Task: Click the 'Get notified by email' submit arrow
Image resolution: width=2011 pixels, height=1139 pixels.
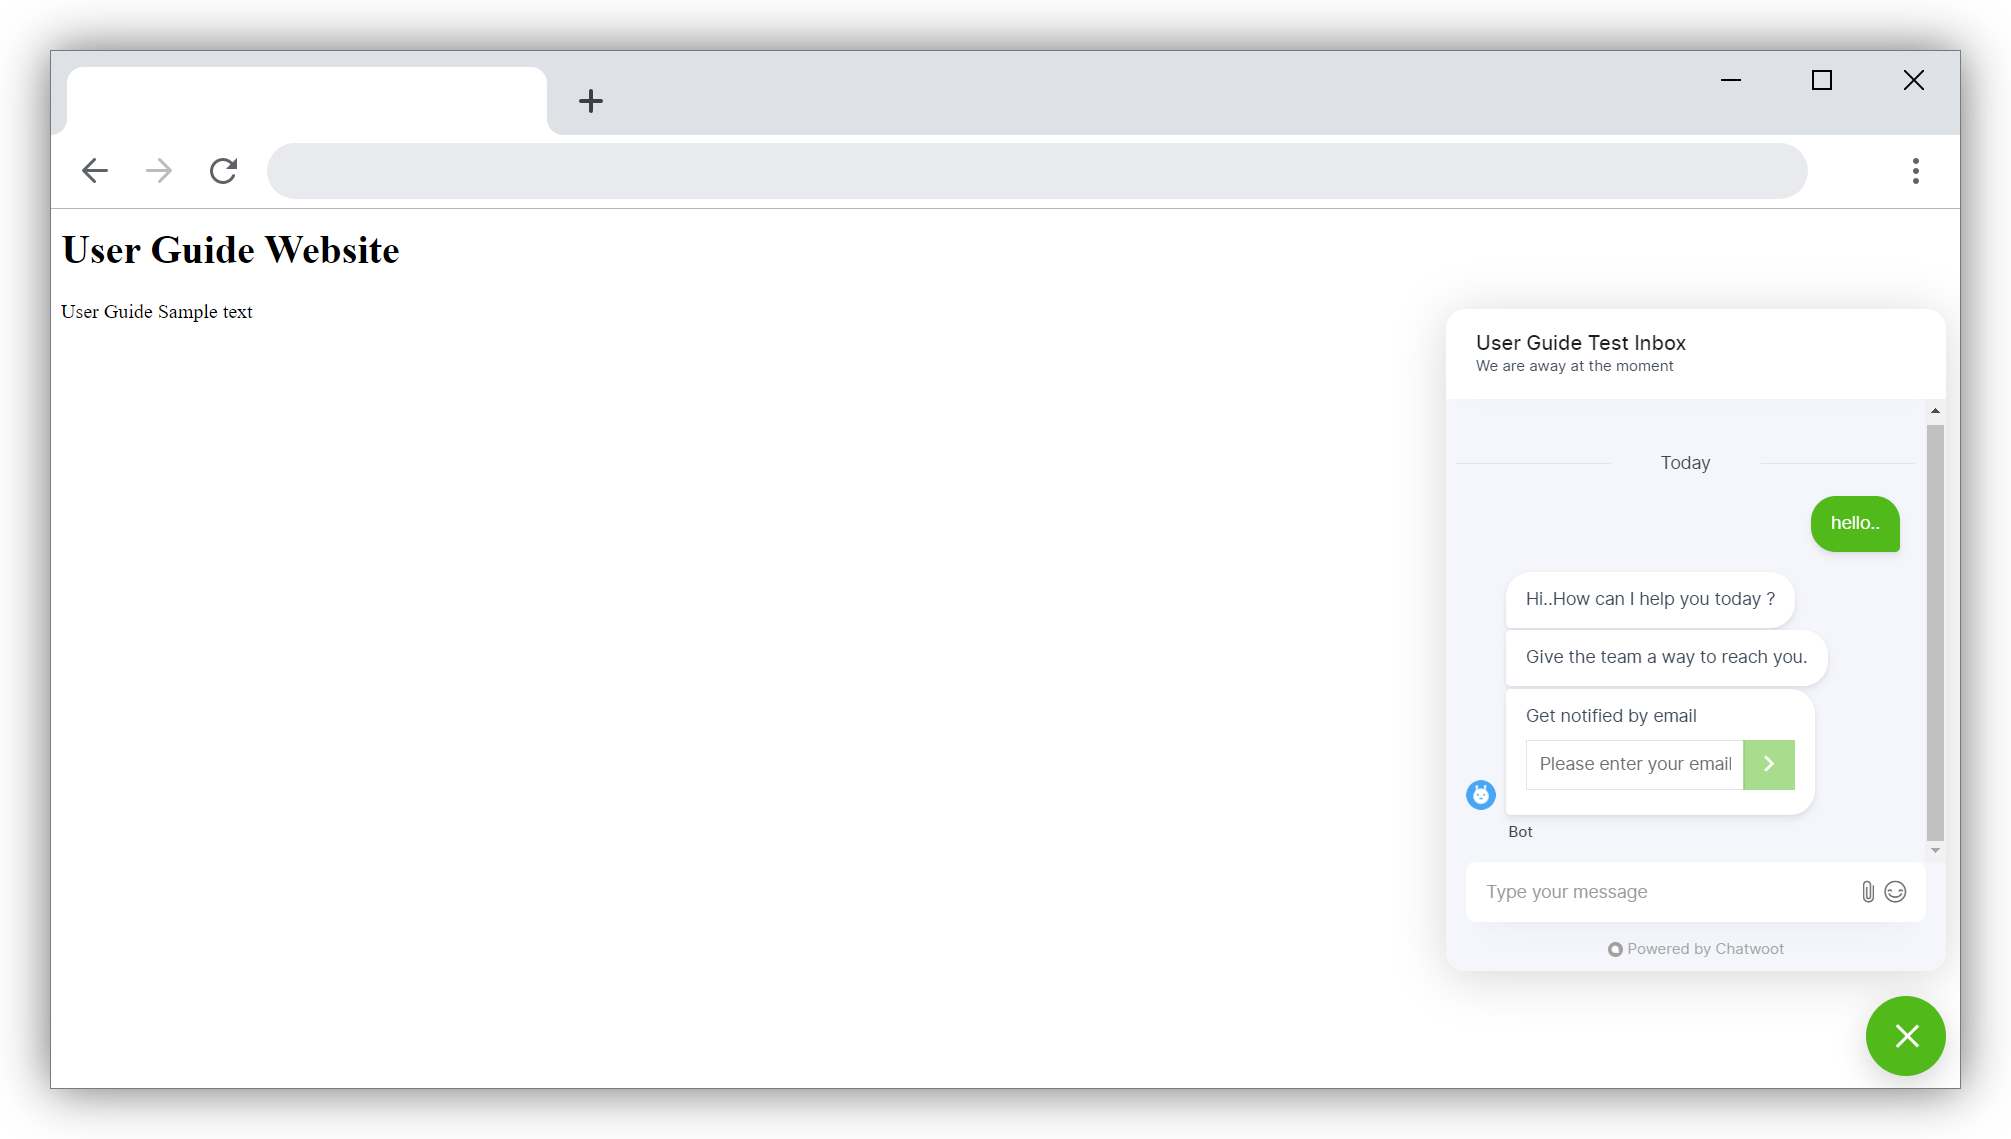Action: point(1768,763)
